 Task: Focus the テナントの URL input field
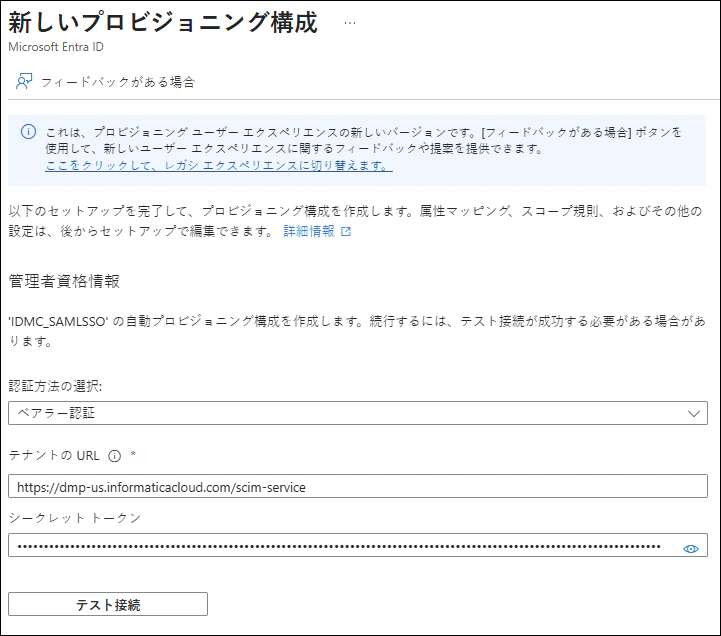358,486
